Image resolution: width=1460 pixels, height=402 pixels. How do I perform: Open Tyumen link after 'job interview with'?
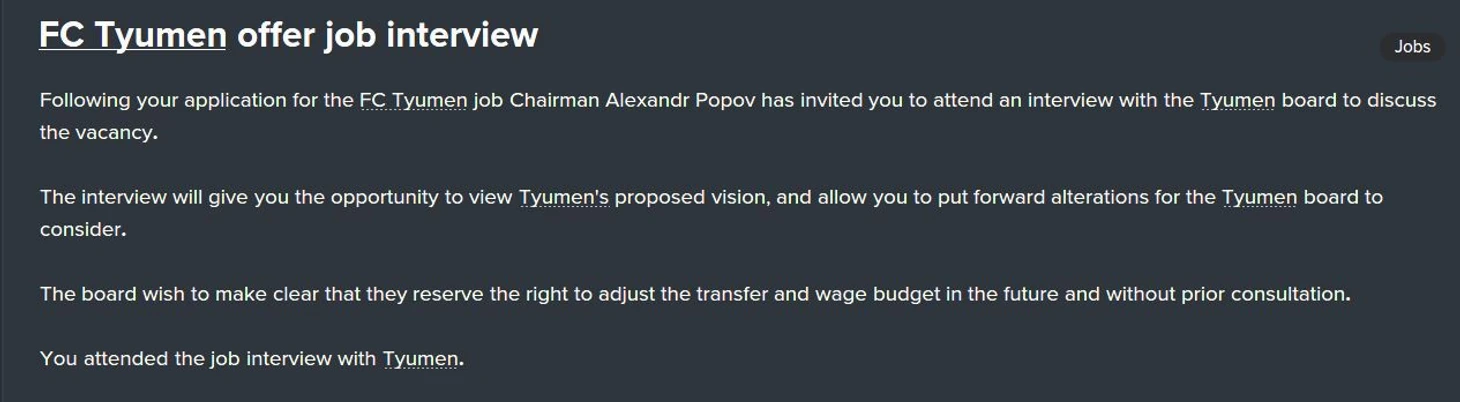coord(420,358)
